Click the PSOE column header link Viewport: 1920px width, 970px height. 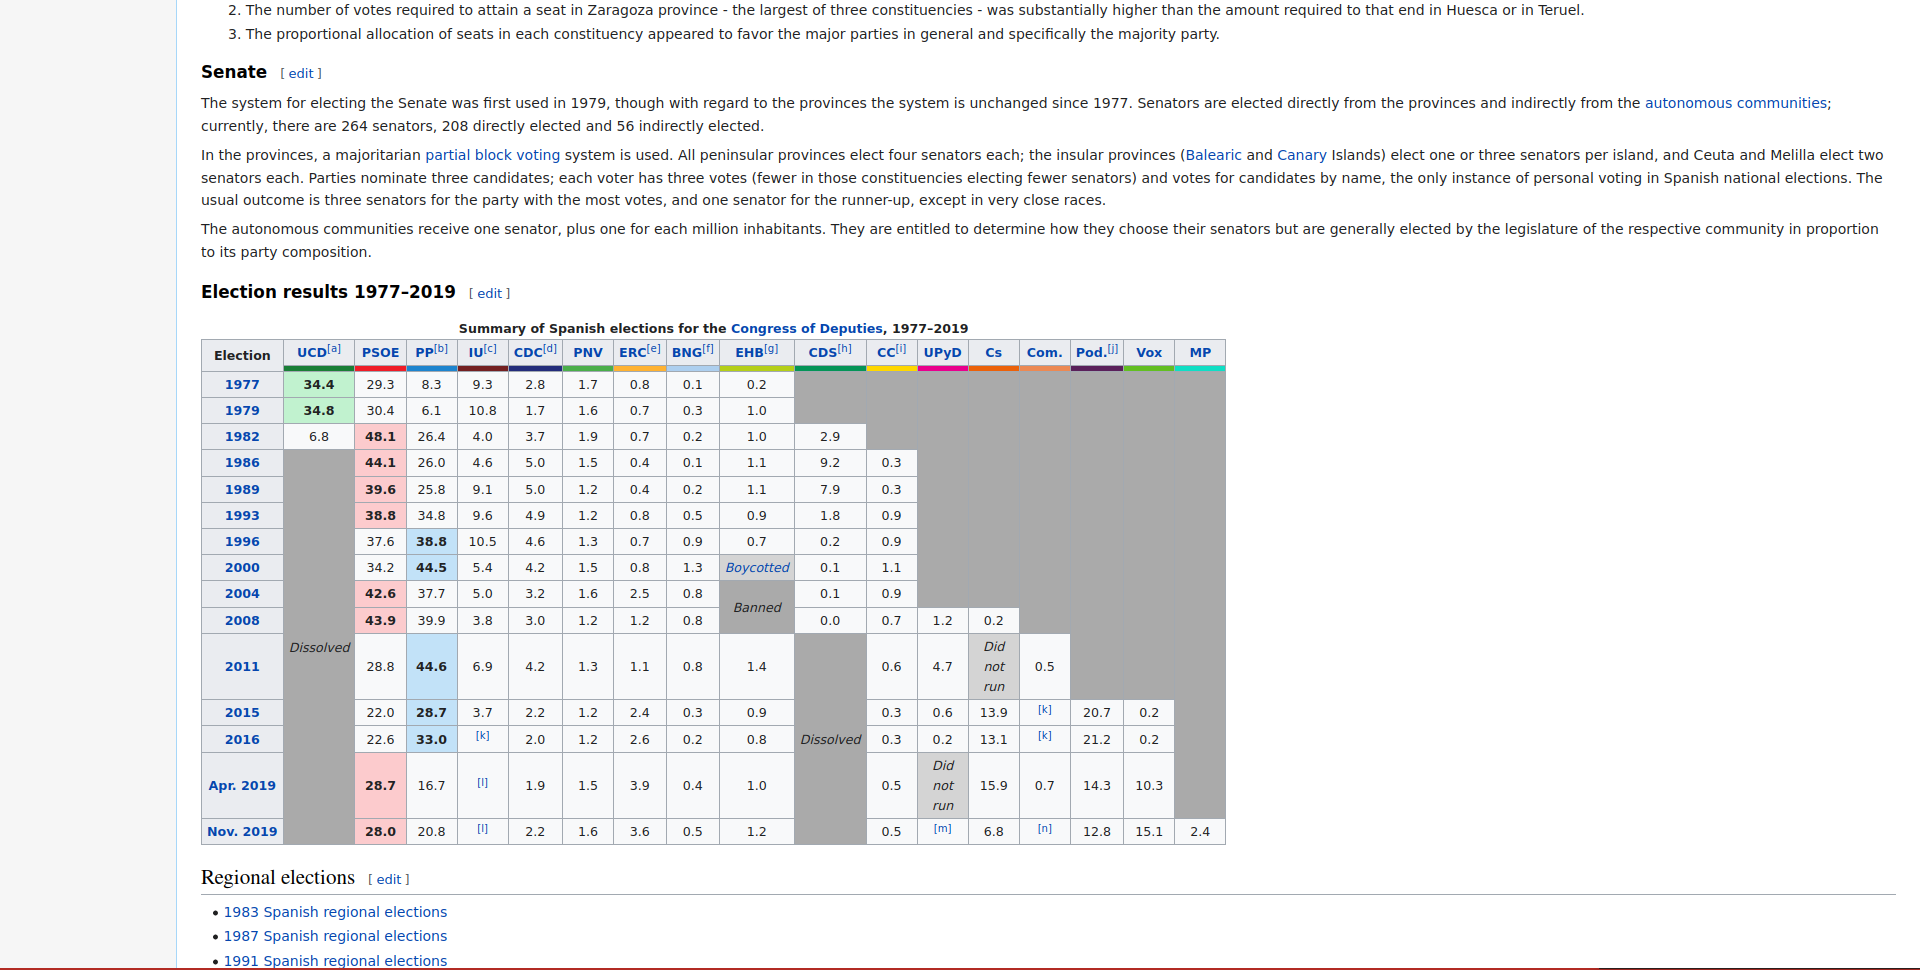coord(380,353)
